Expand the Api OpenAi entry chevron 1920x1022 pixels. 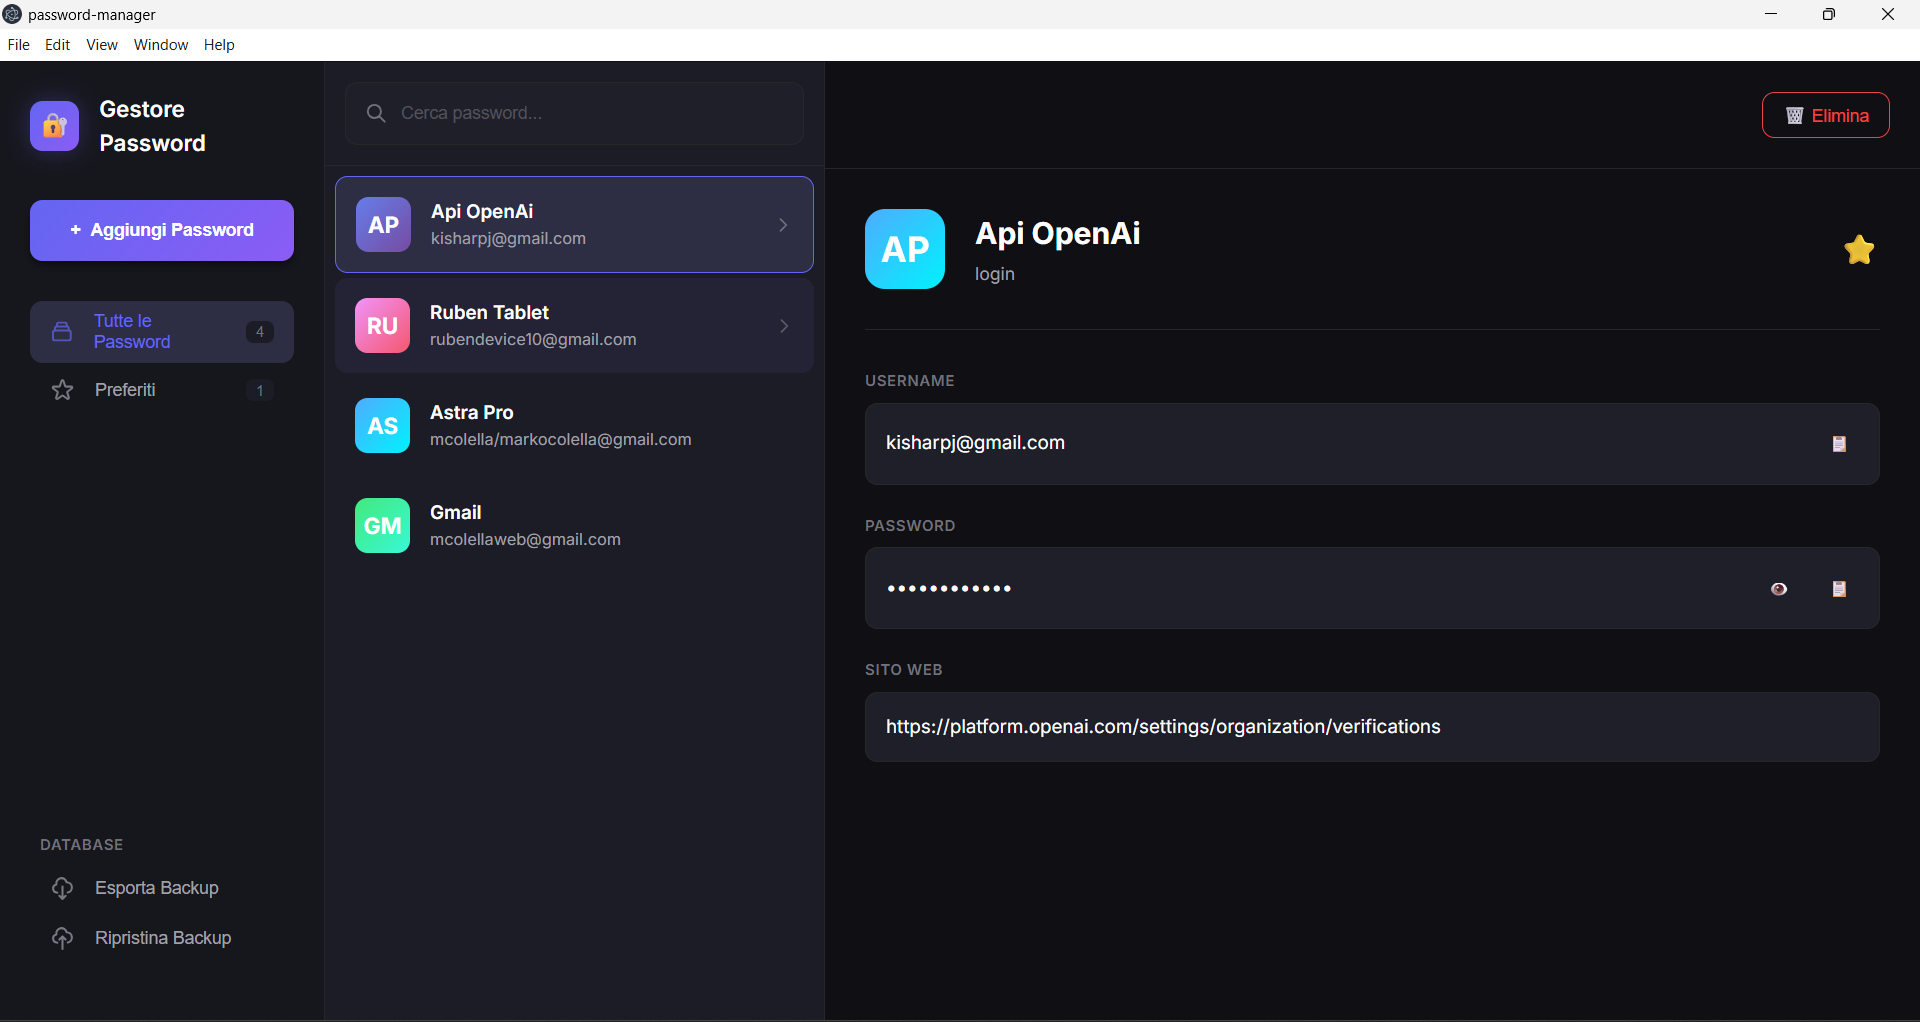(x=783, y=224)
